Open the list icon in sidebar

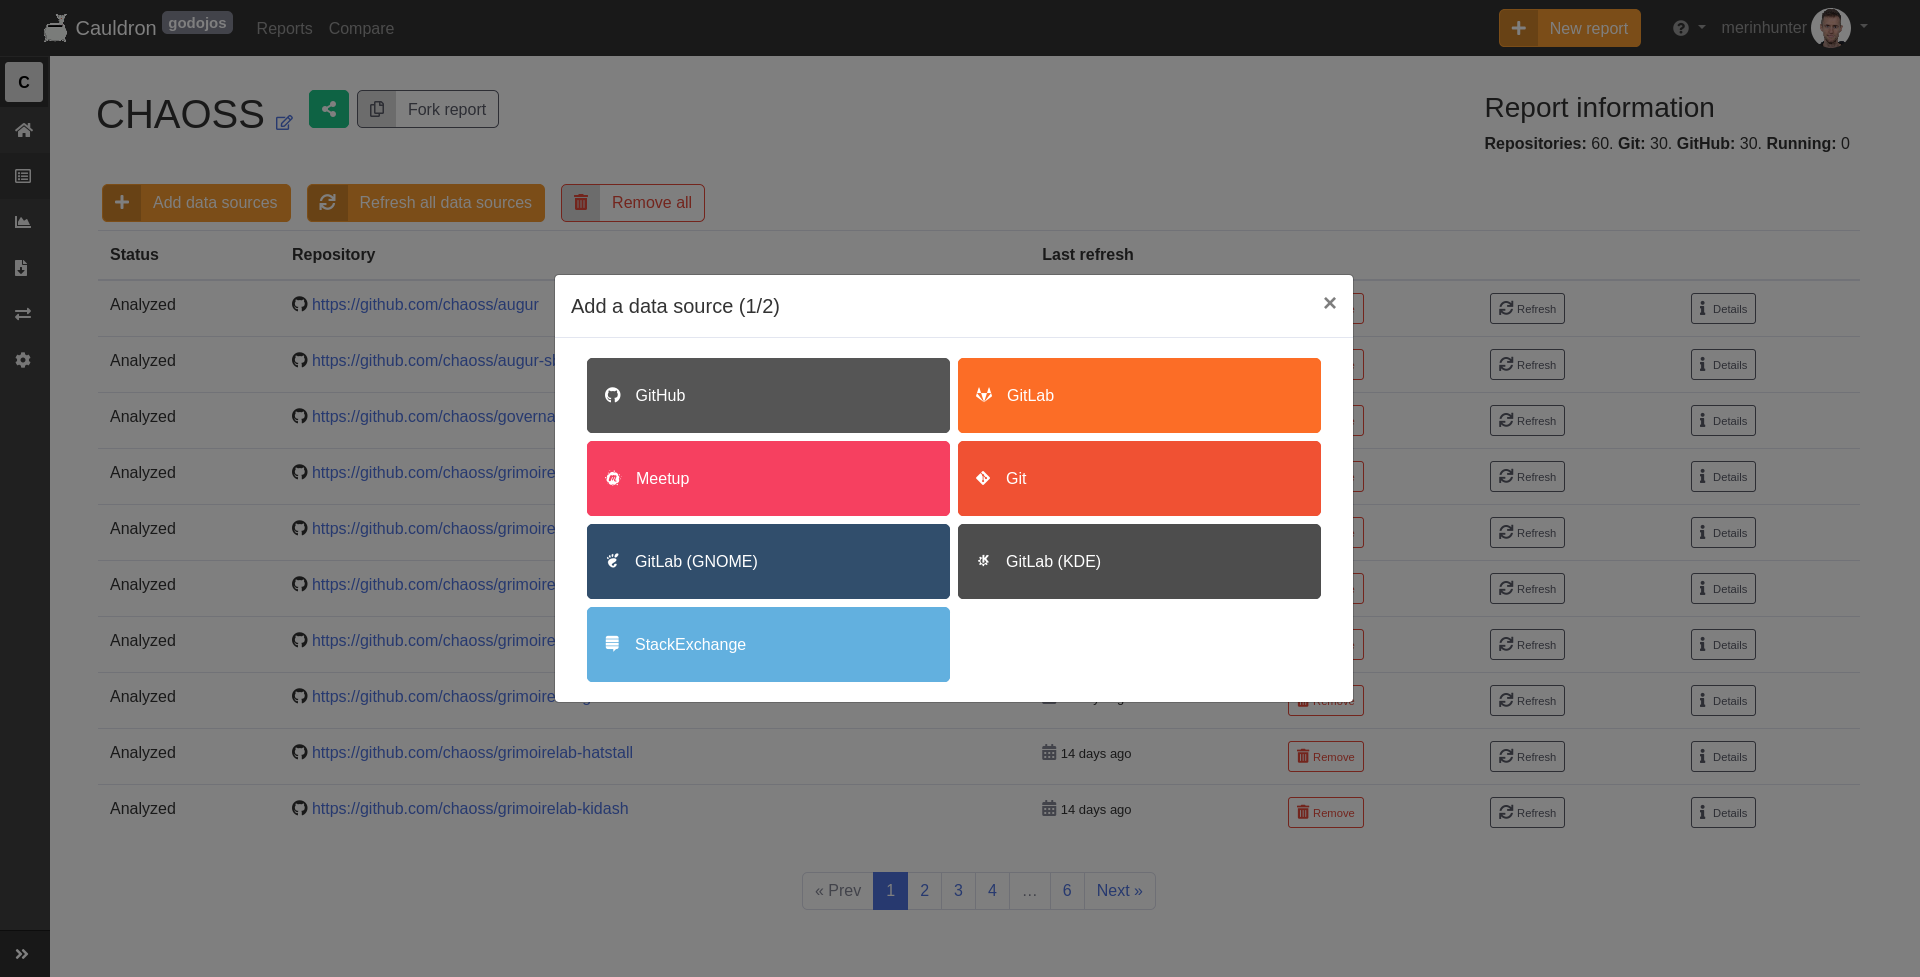(23, 176)
